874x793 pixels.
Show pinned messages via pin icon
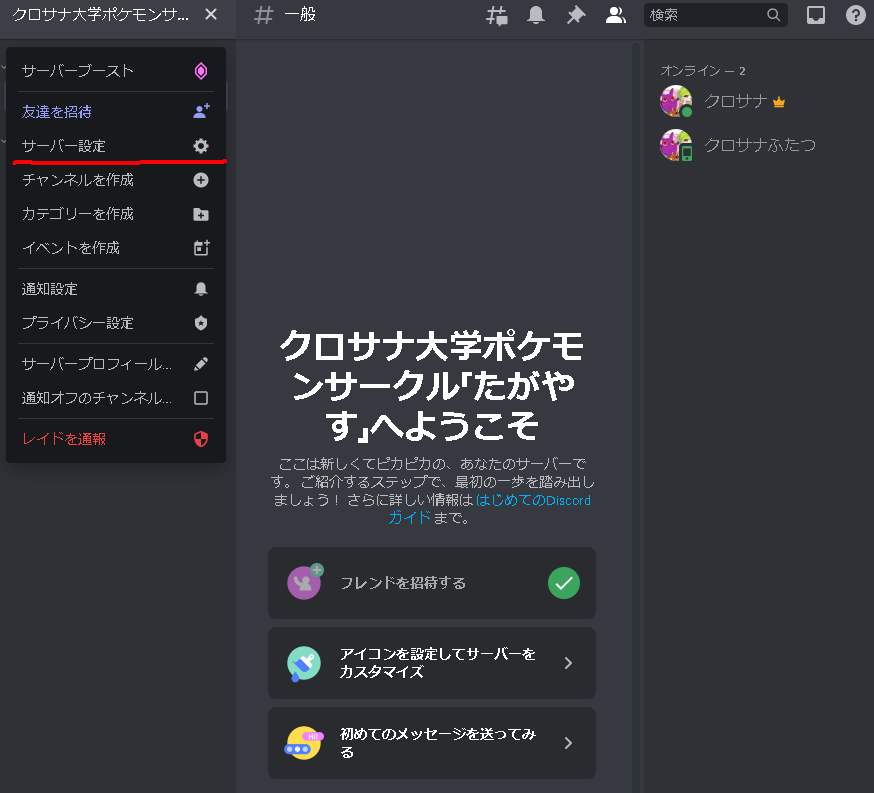[576, 15]
